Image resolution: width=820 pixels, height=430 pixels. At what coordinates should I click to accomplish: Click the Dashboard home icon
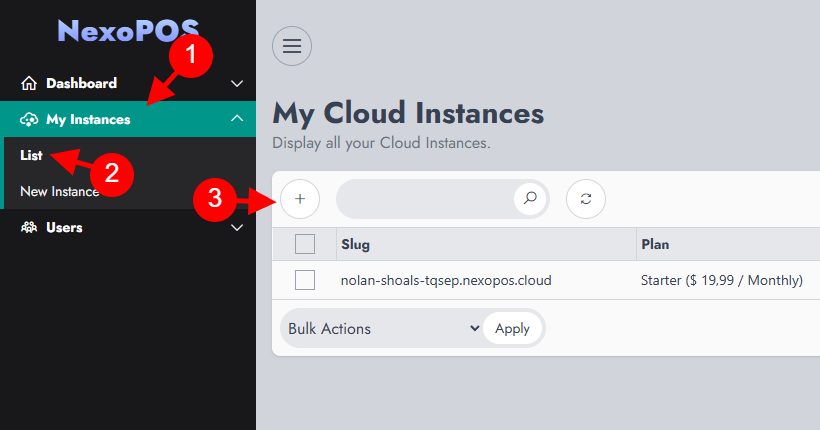(x=29, y=83)
